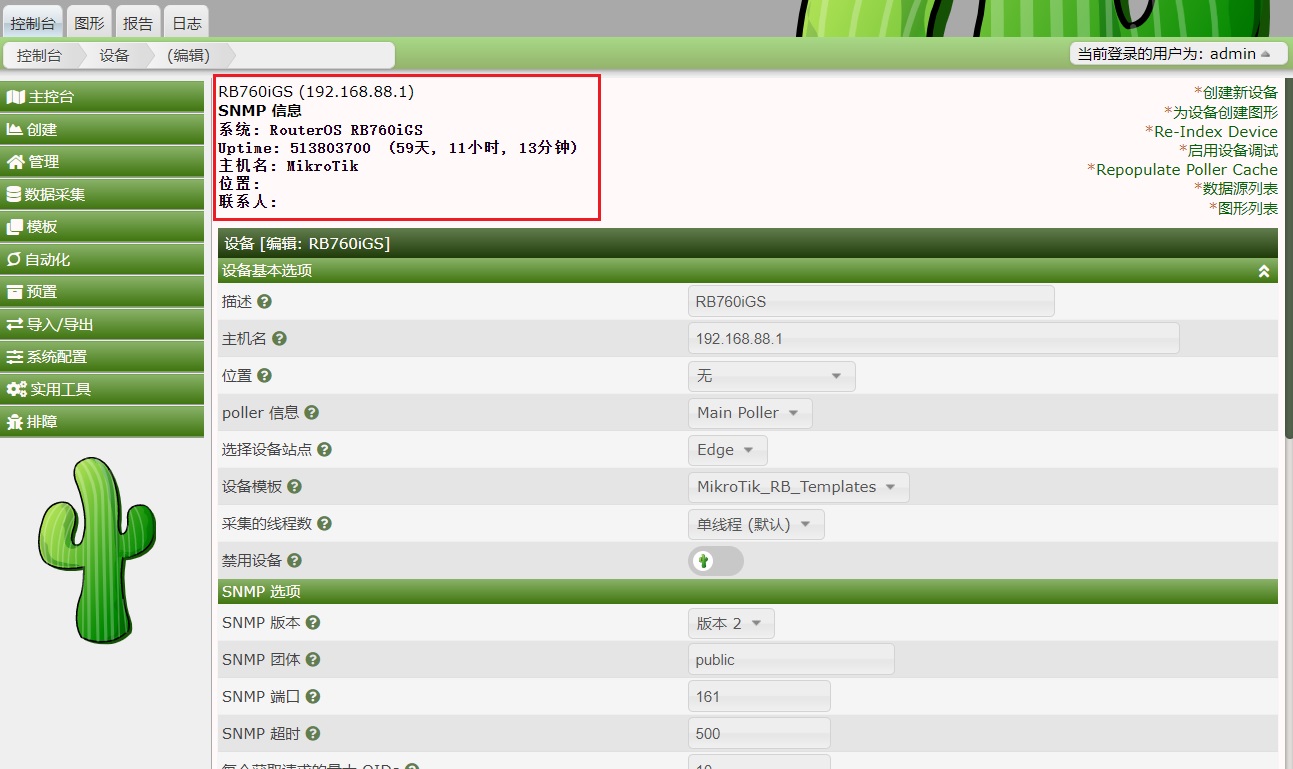Screen dimensions: 1293x769
Task: Click the large cactus logo in sidebar
Action: tap(100, 550)
